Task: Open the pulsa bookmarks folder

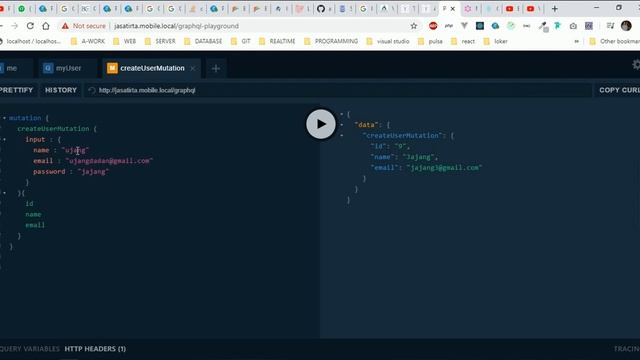Action: pos(430,41)
